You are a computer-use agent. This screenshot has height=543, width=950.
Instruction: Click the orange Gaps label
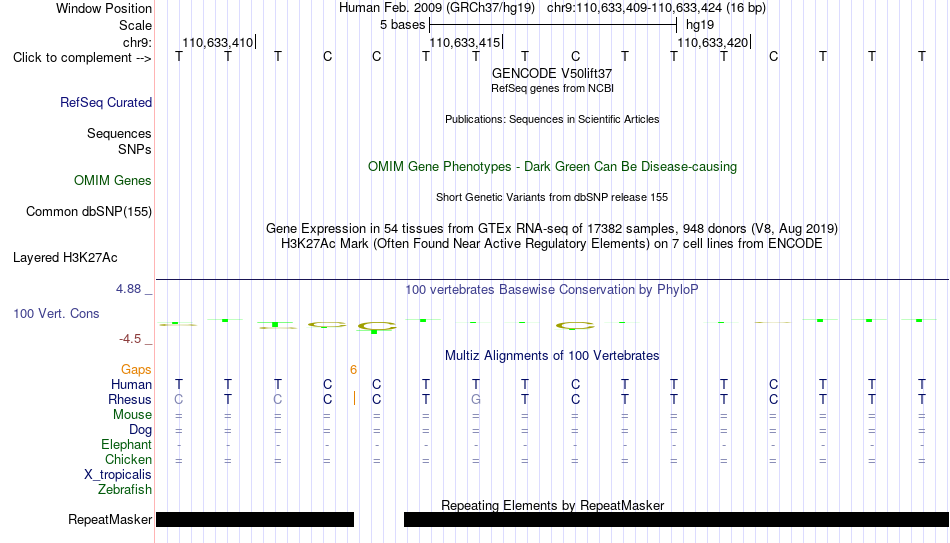click(136, 370)
